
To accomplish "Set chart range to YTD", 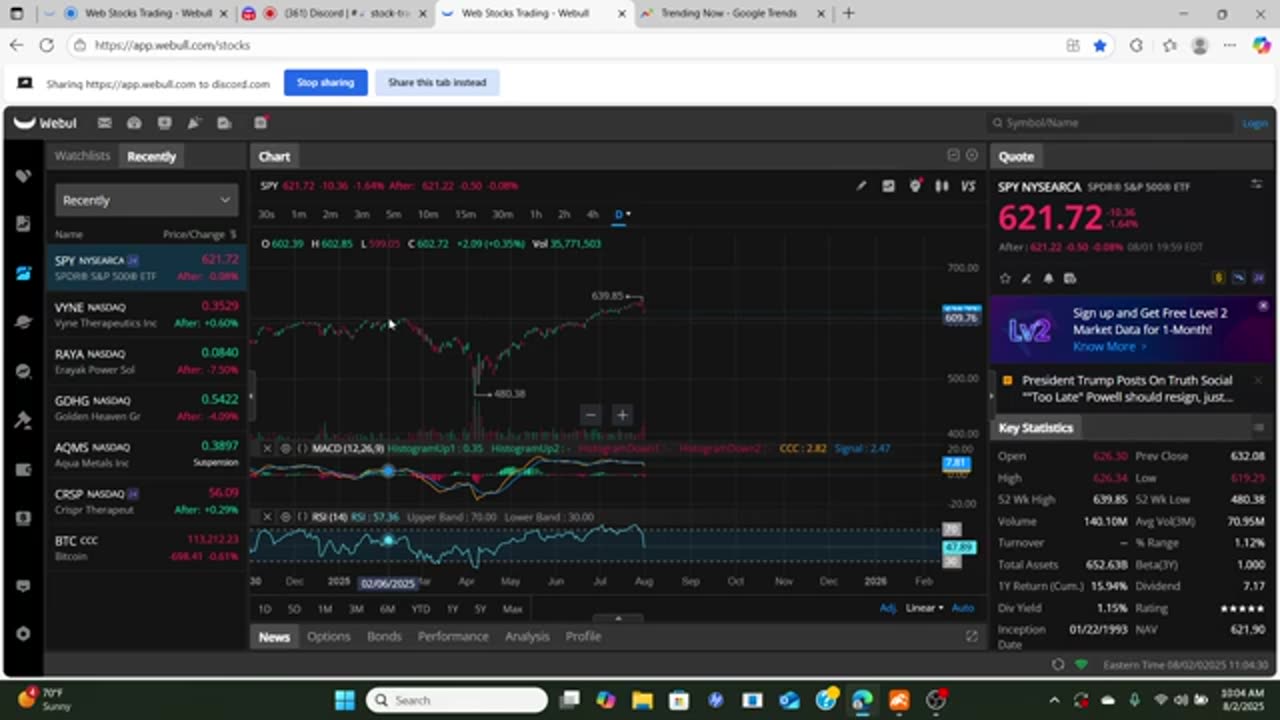I will coord(420,608).
